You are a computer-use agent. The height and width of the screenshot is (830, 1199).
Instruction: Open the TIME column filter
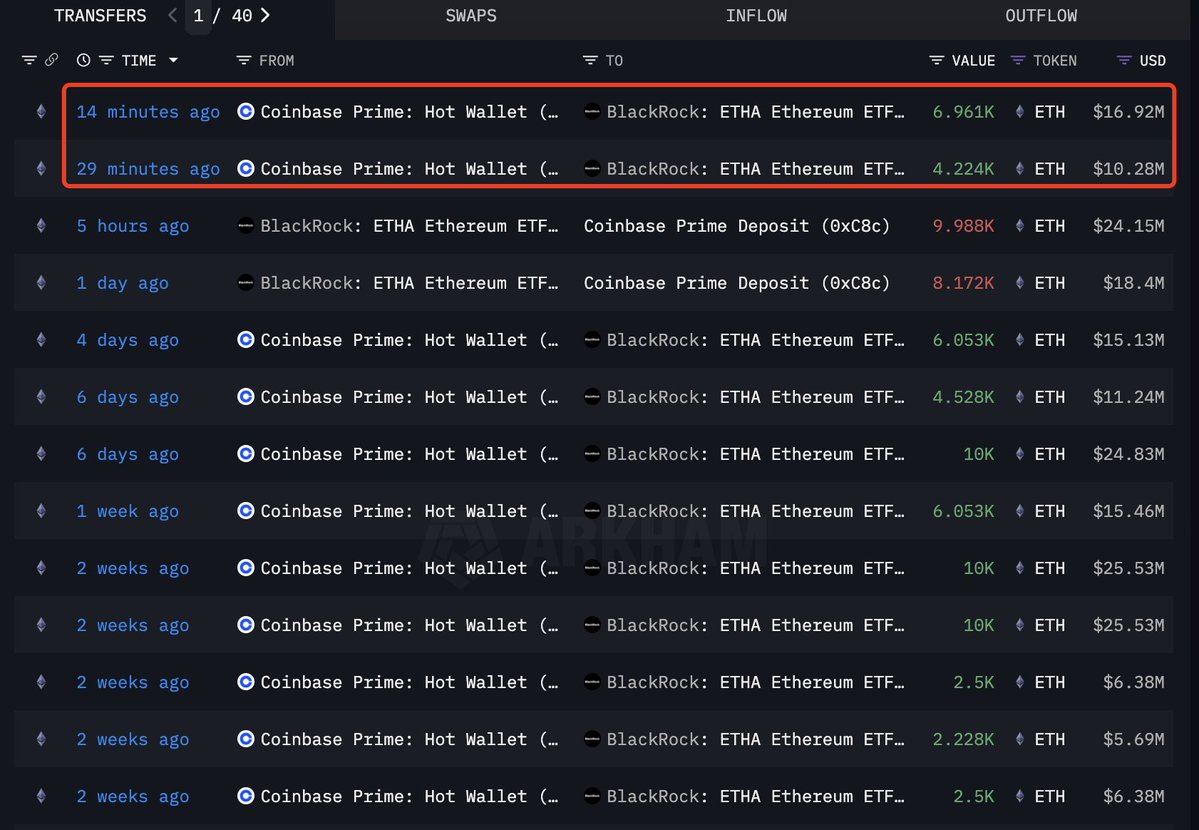[106, 60]
